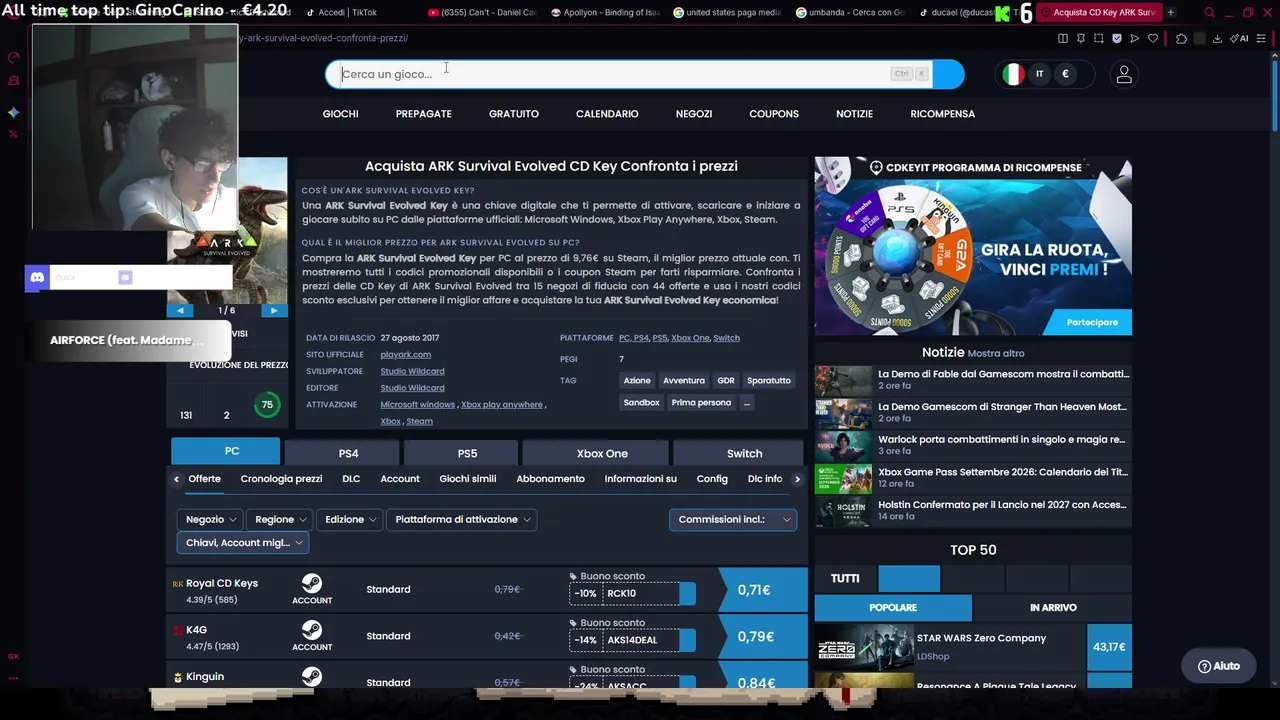
Task: Click the Sparatutto tag
Action: coord(769,380)
